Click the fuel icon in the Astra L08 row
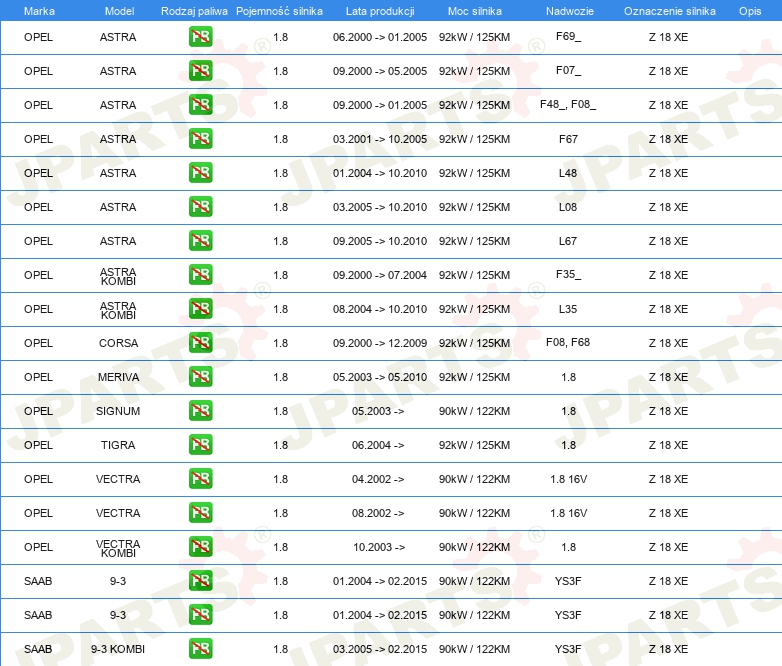Image resolution: width=782 pixels, height=666 pixels. [x=200, y=206]
